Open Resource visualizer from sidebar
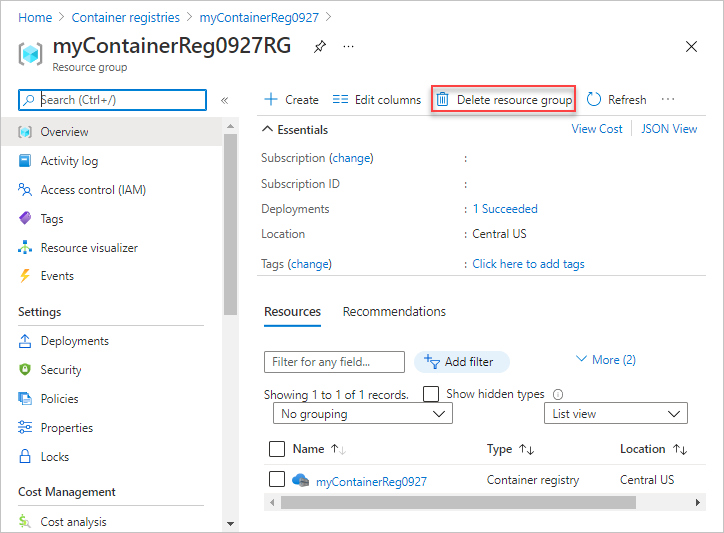 [x=89, y=248]
